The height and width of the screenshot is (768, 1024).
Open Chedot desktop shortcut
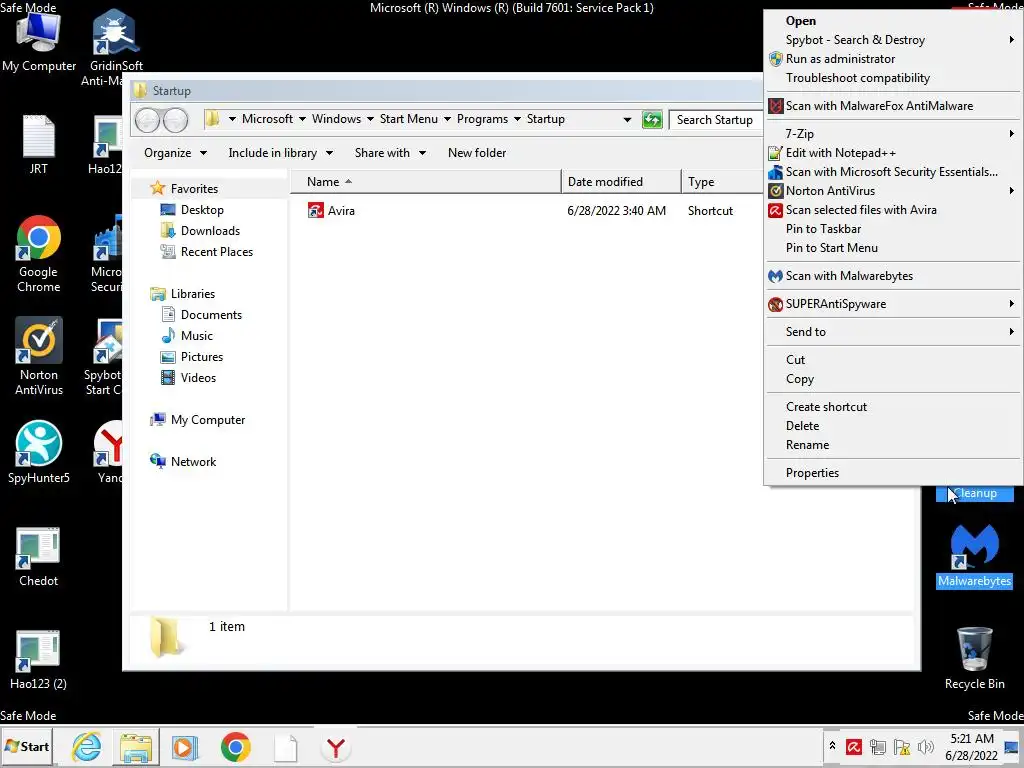point(39,557)
